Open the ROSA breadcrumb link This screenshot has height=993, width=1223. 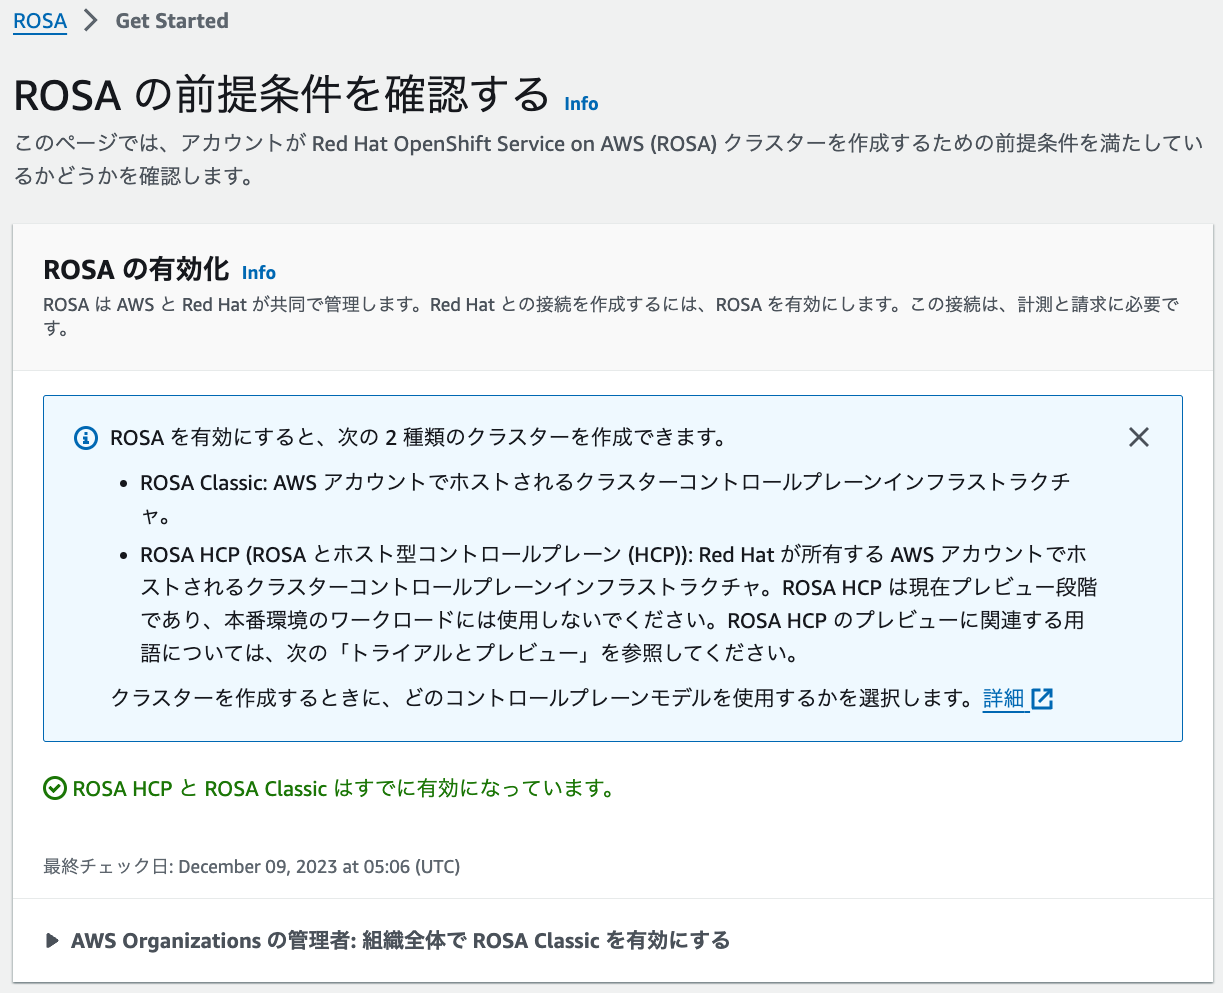point(40,21)
